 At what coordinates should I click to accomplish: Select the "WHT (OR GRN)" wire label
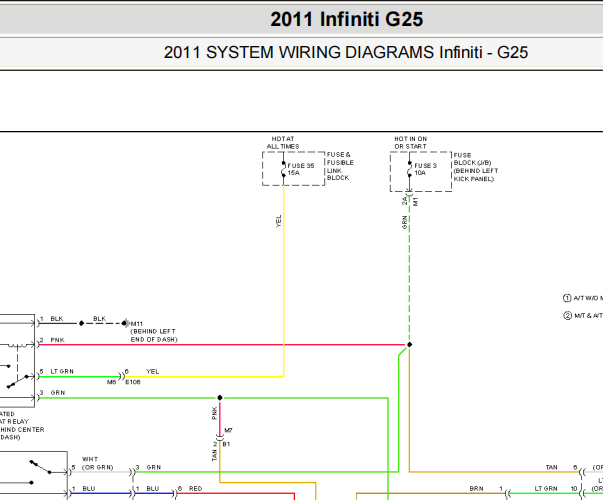tap(97, 463)
